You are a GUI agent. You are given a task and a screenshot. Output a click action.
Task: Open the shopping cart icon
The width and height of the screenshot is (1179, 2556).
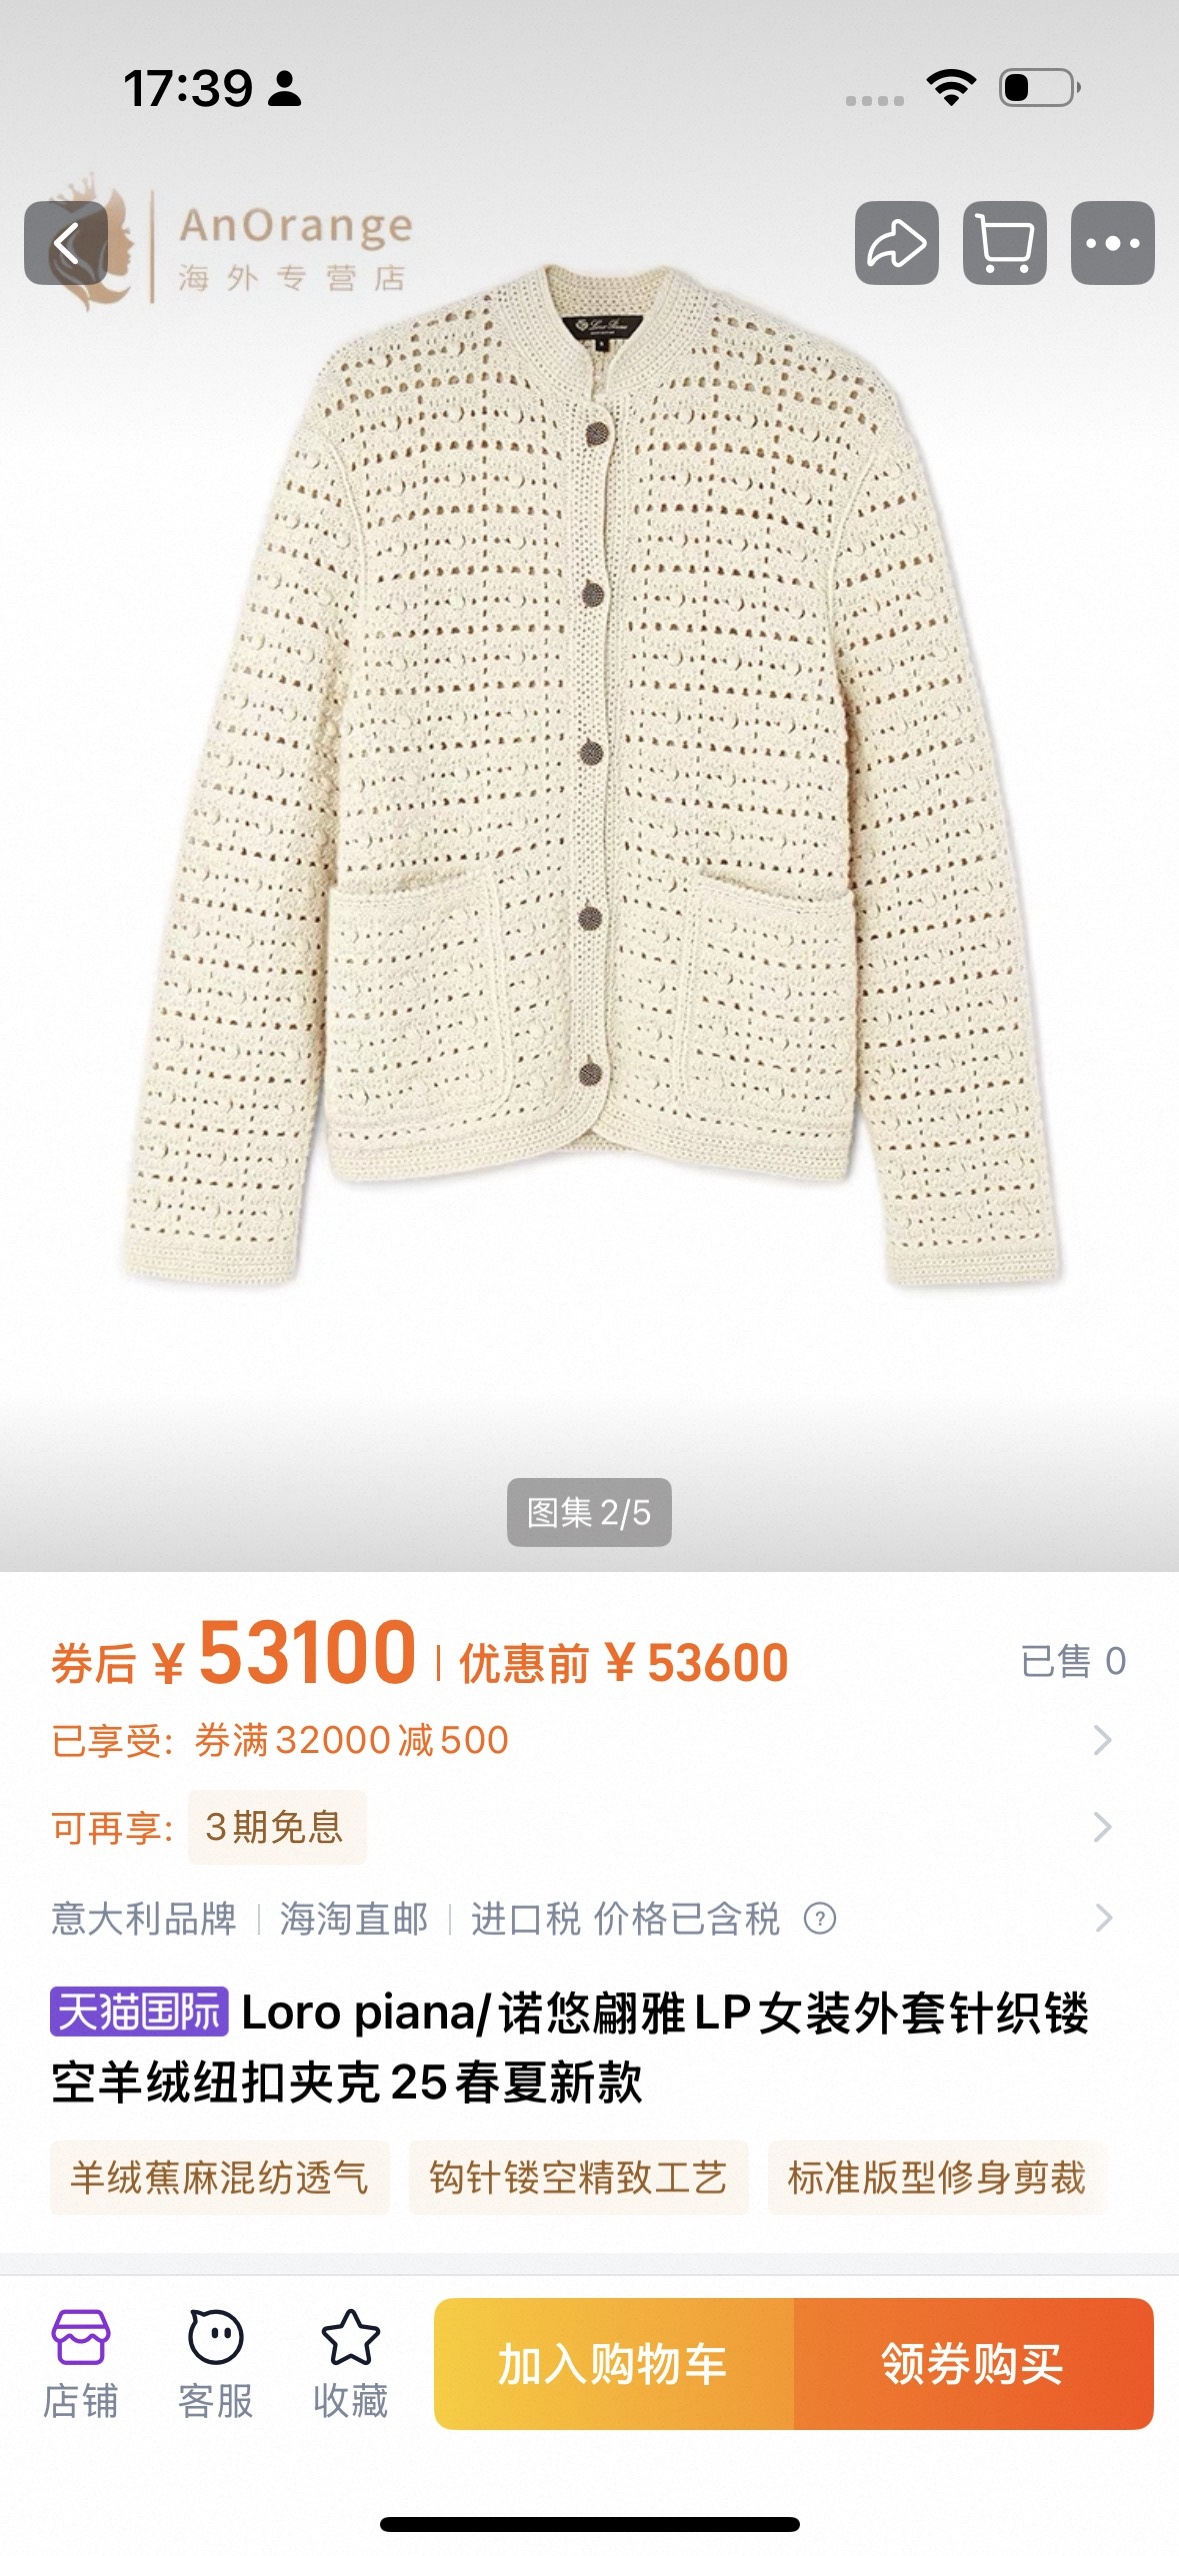[x=1004, y=243]
